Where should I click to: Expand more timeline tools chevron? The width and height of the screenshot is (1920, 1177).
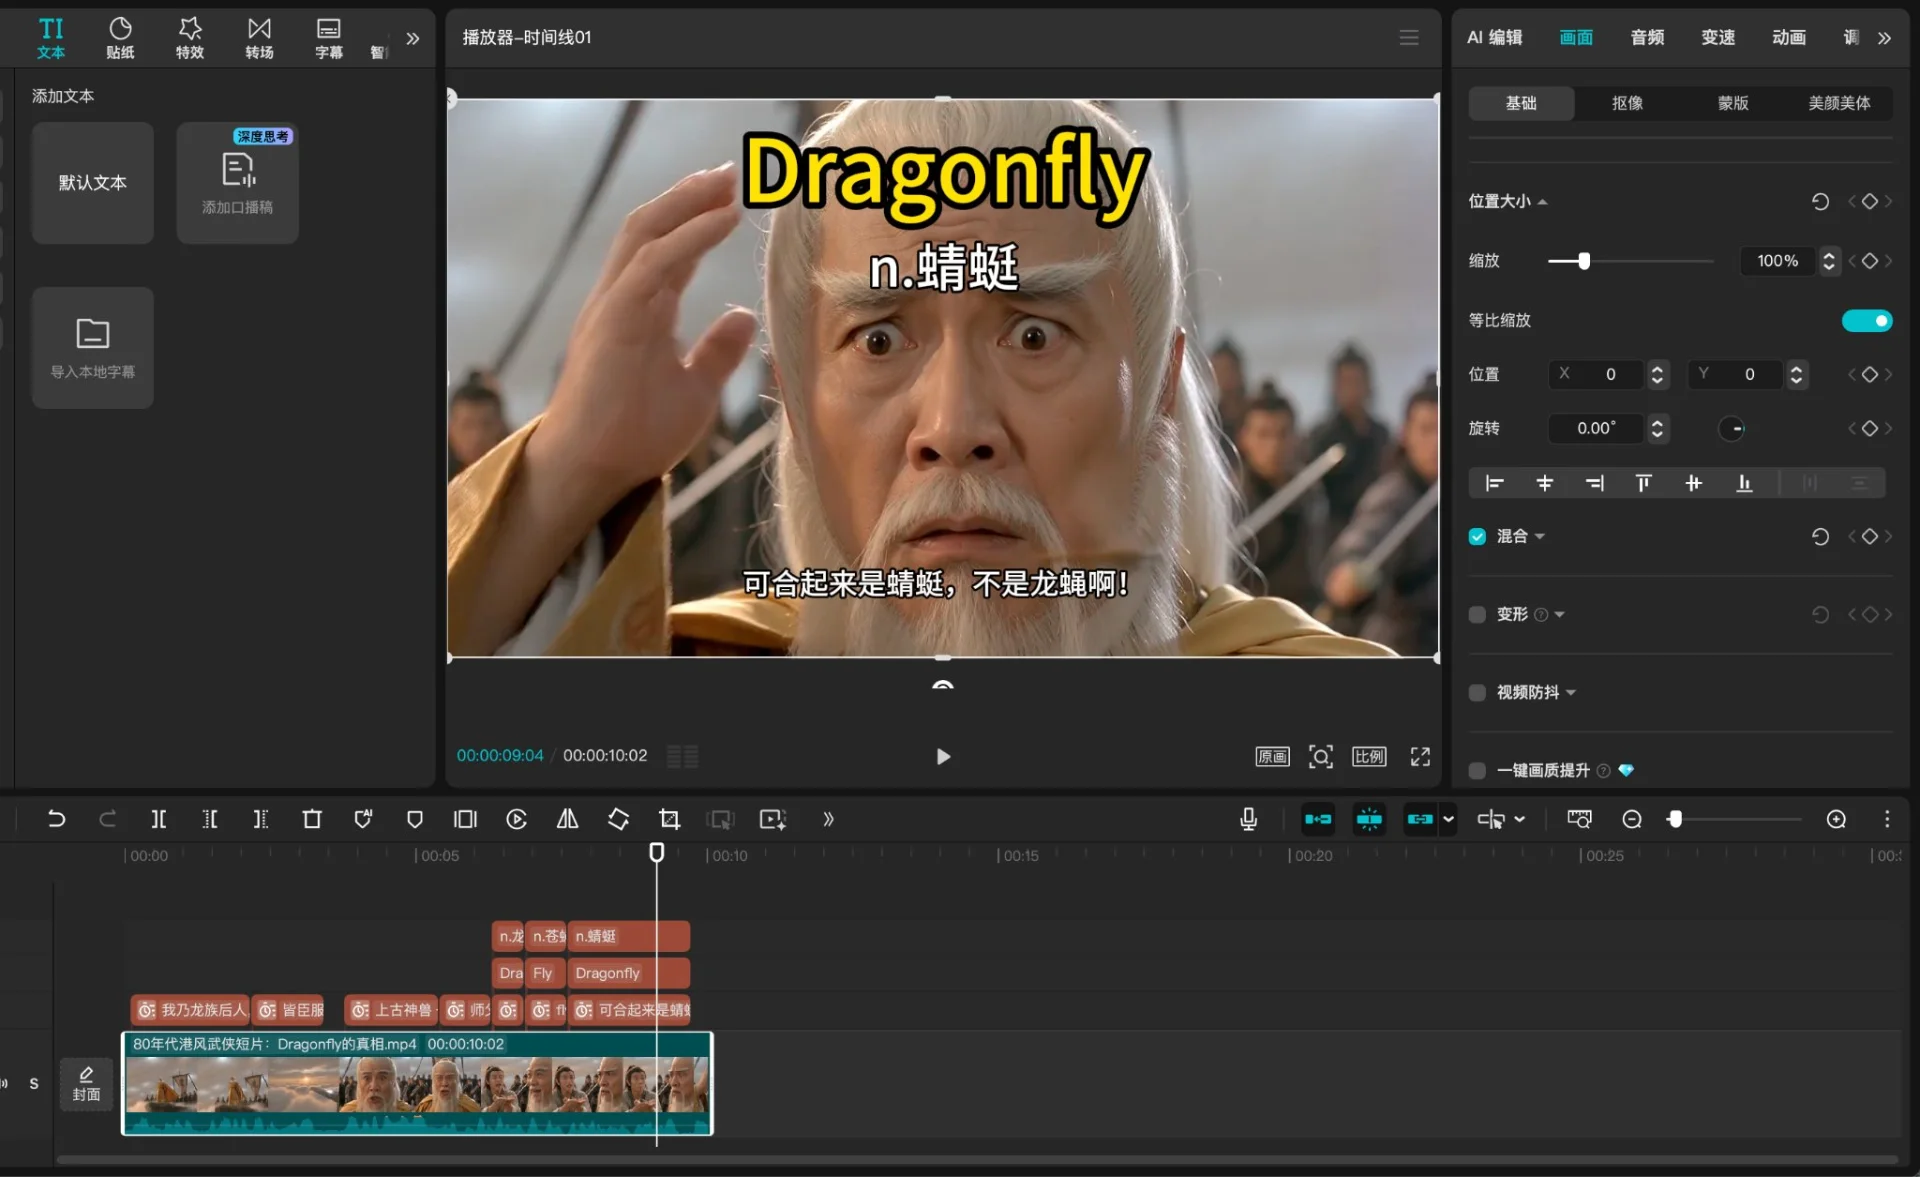(x=828, y=820)
